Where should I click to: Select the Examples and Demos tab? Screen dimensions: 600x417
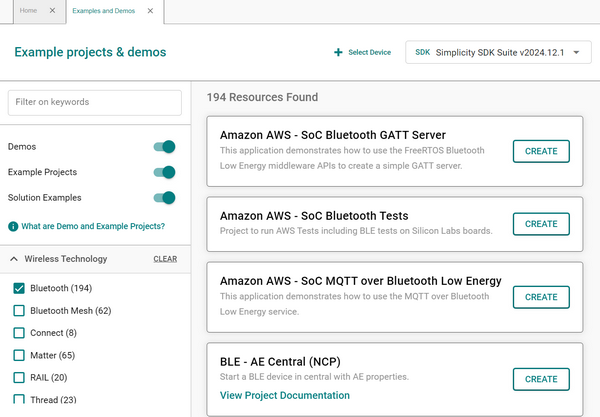[104, 11]
